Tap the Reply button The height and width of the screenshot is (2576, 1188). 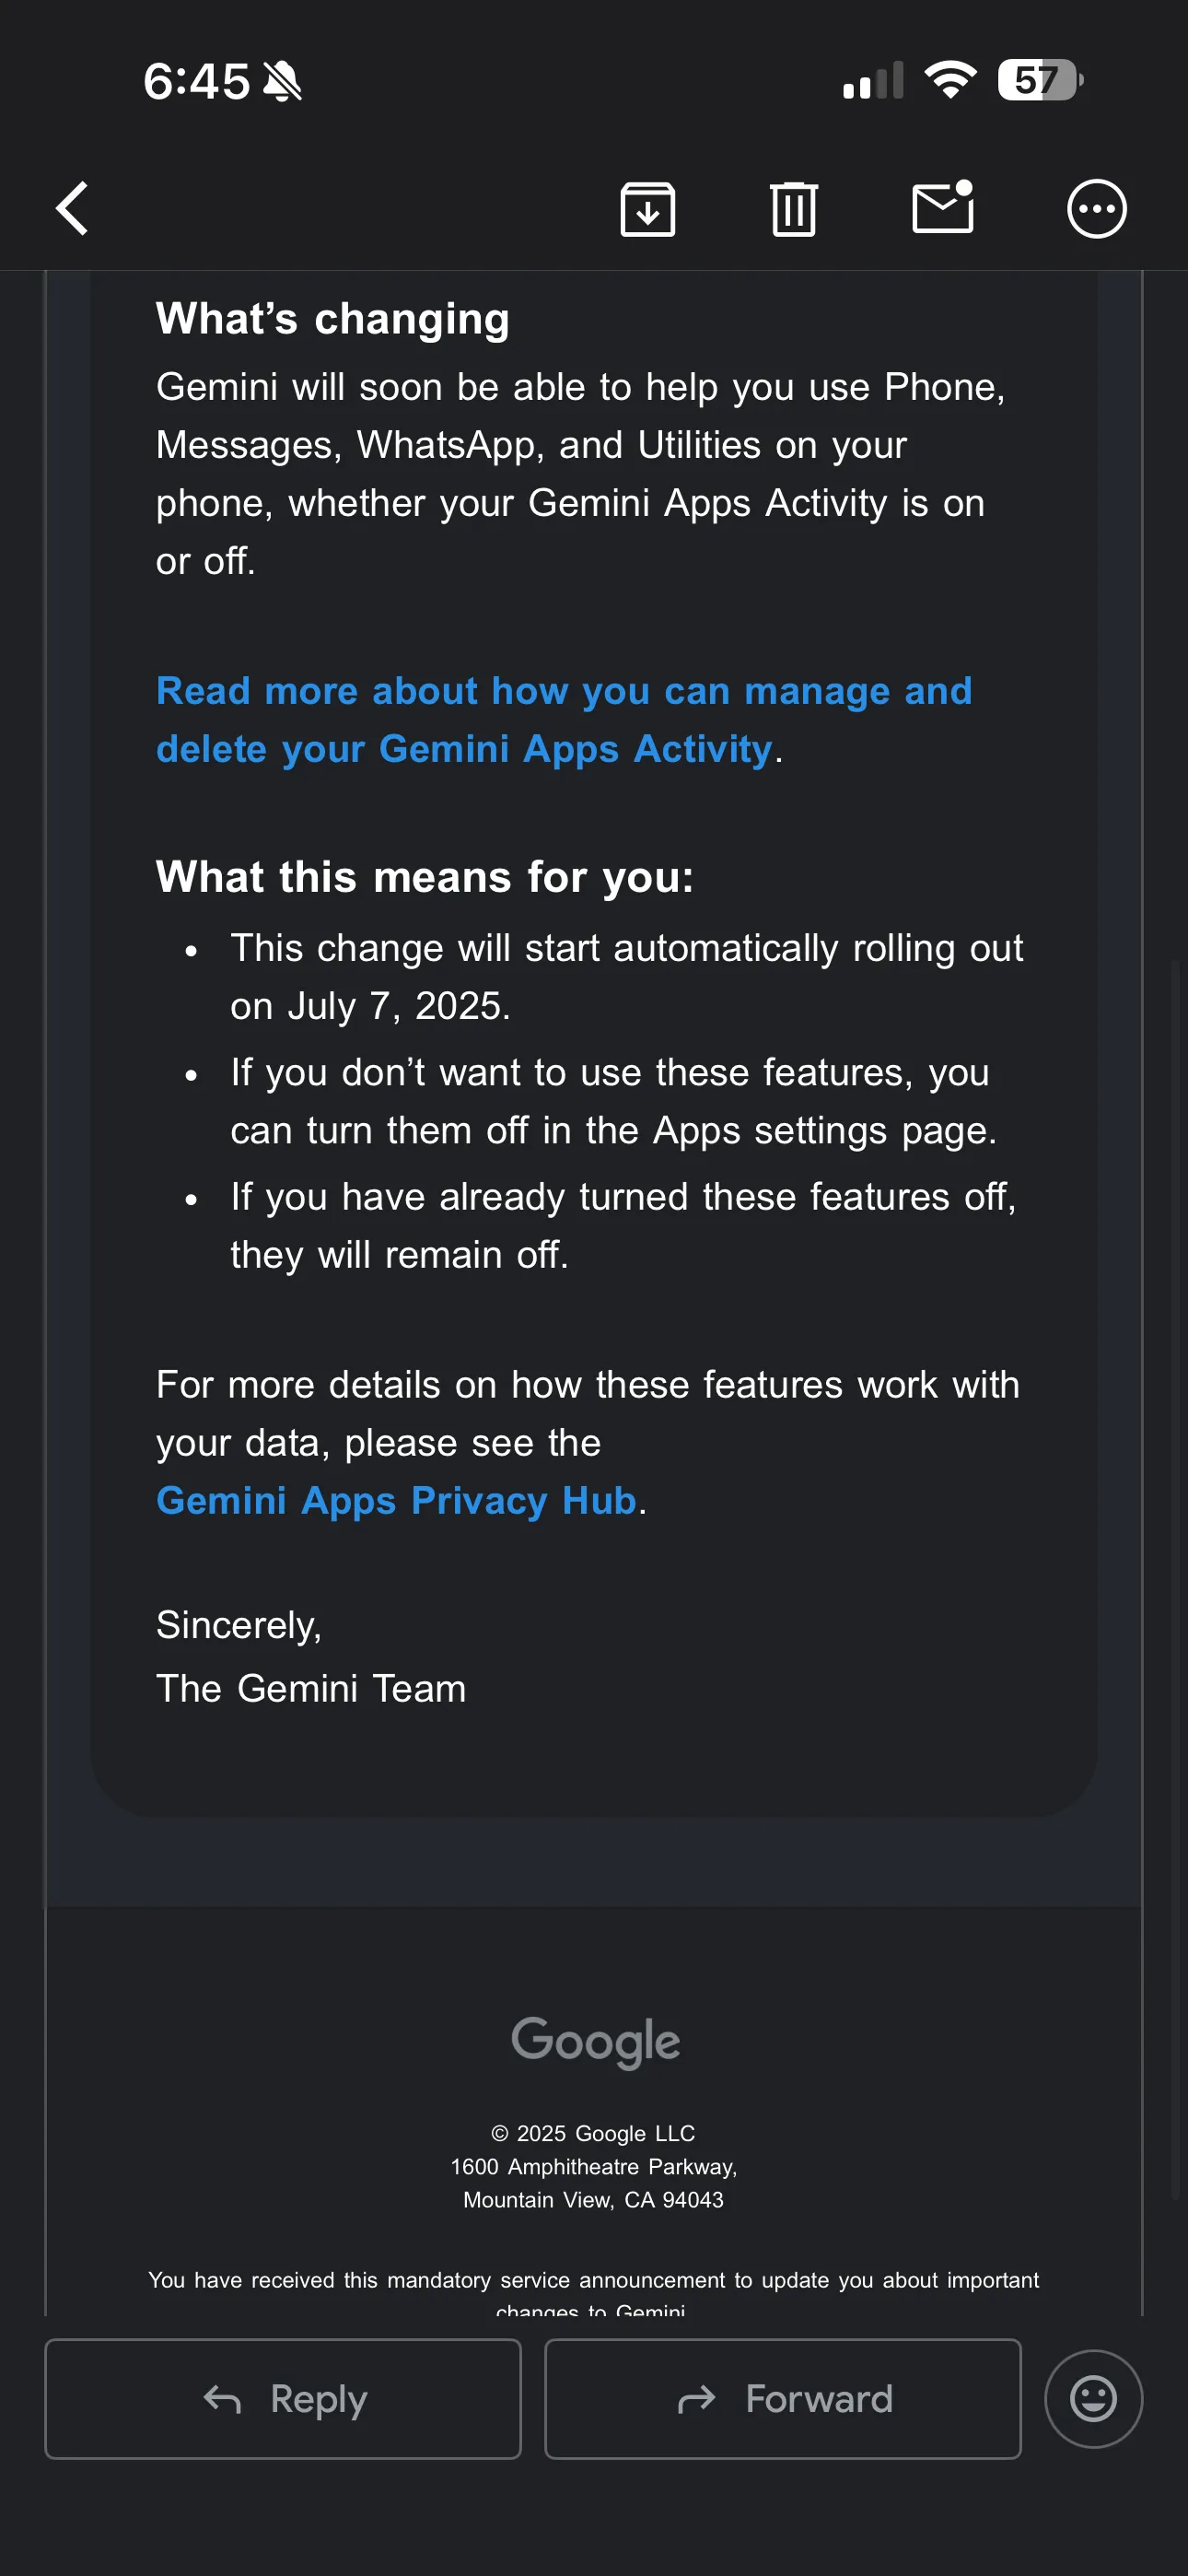click(x=283, y=2399)
